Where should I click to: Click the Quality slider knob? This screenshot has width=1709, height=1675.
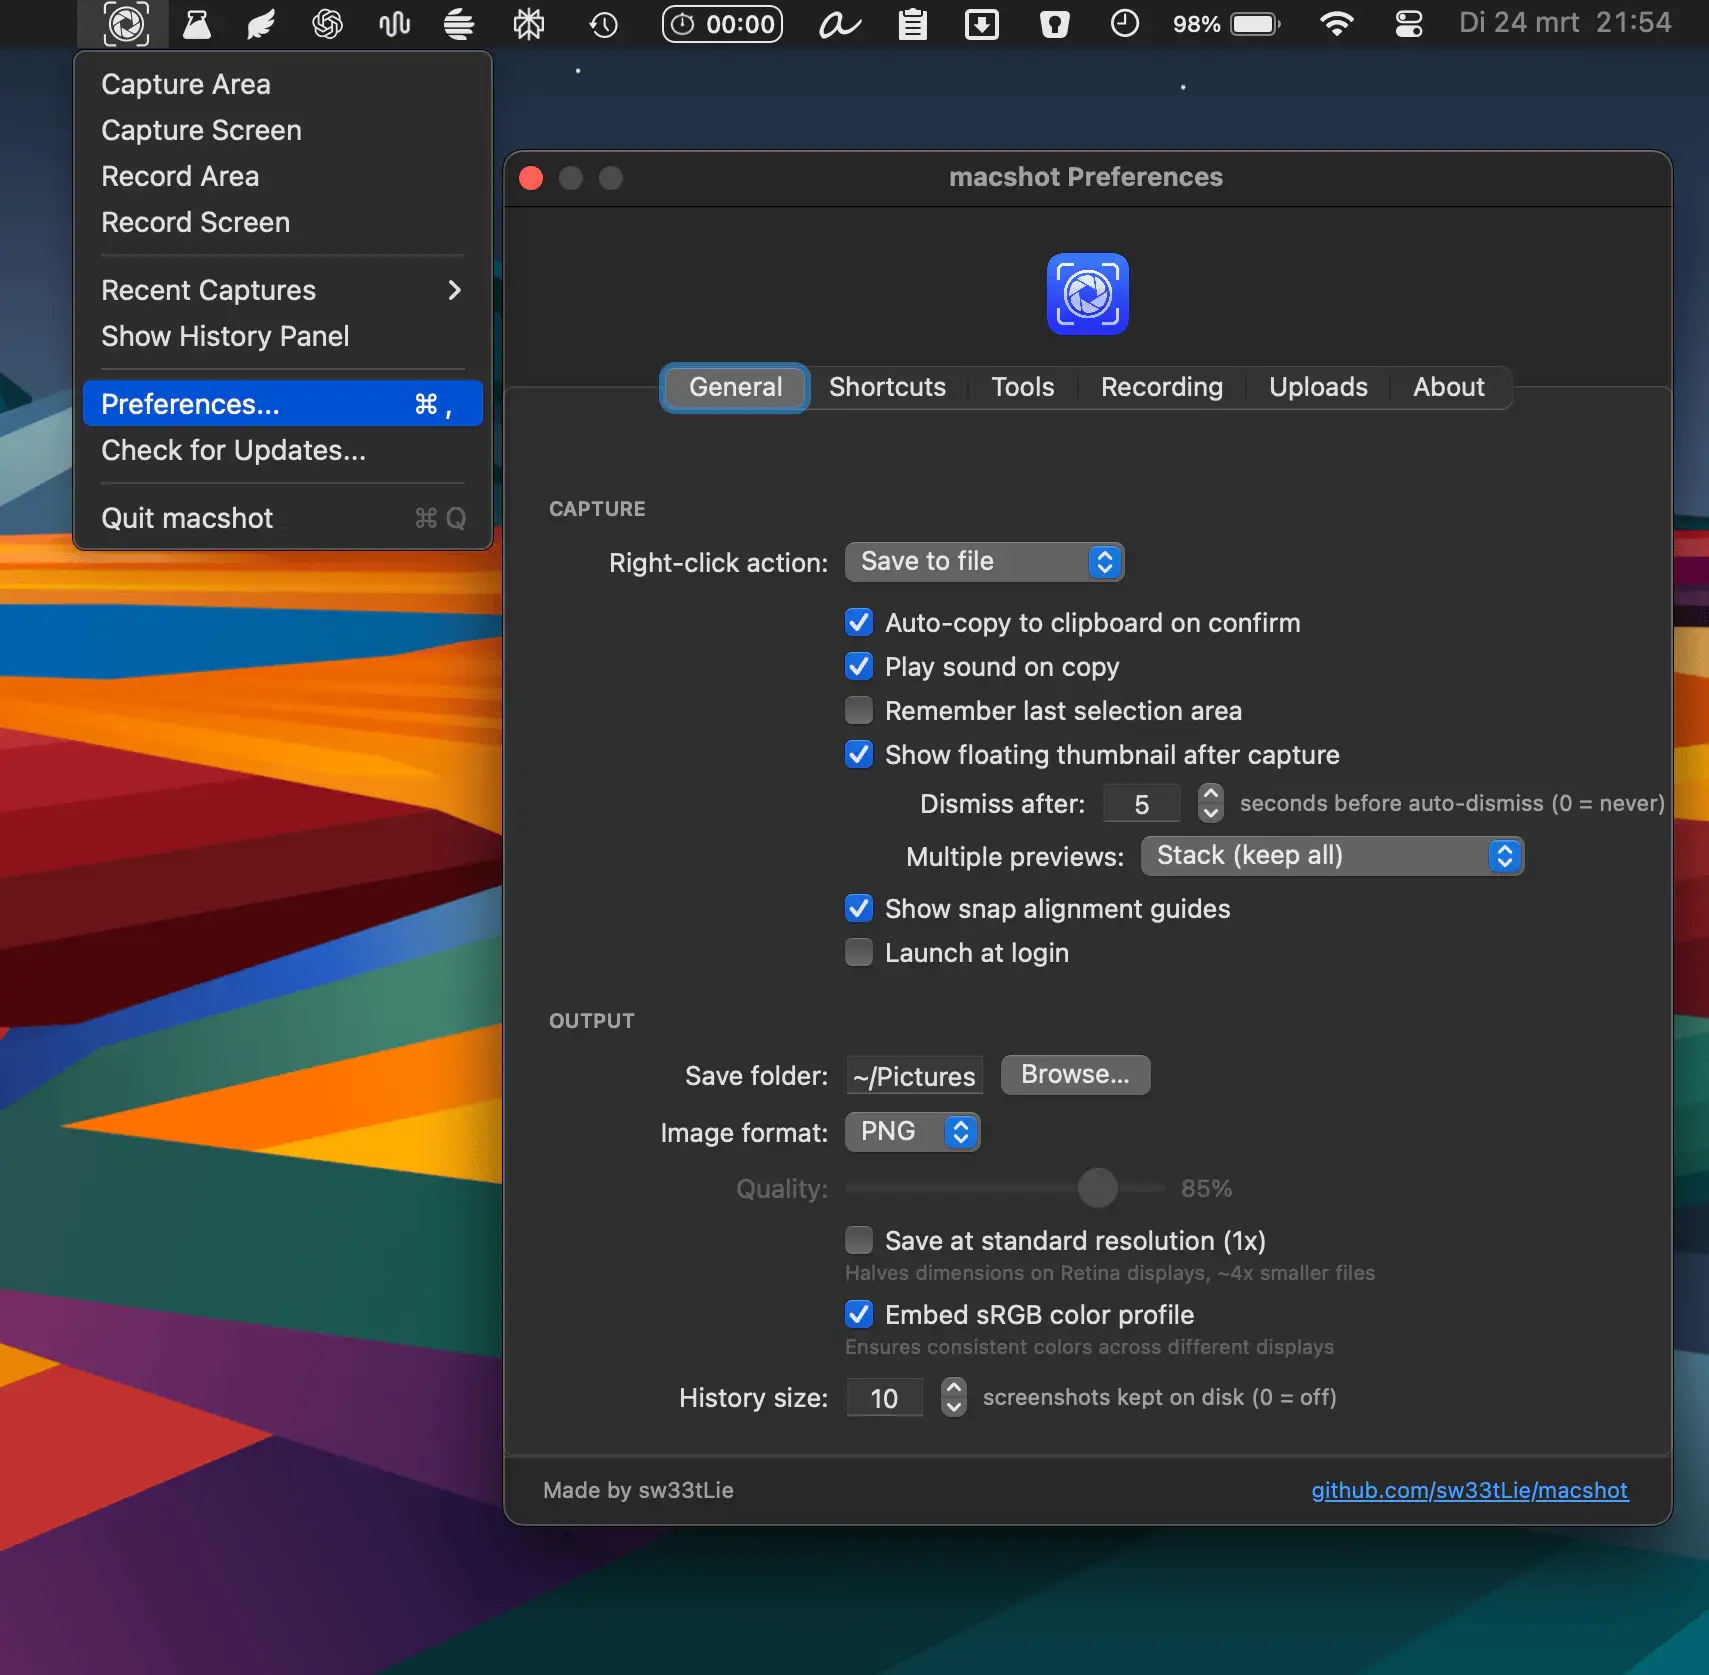point(1097,1188)
